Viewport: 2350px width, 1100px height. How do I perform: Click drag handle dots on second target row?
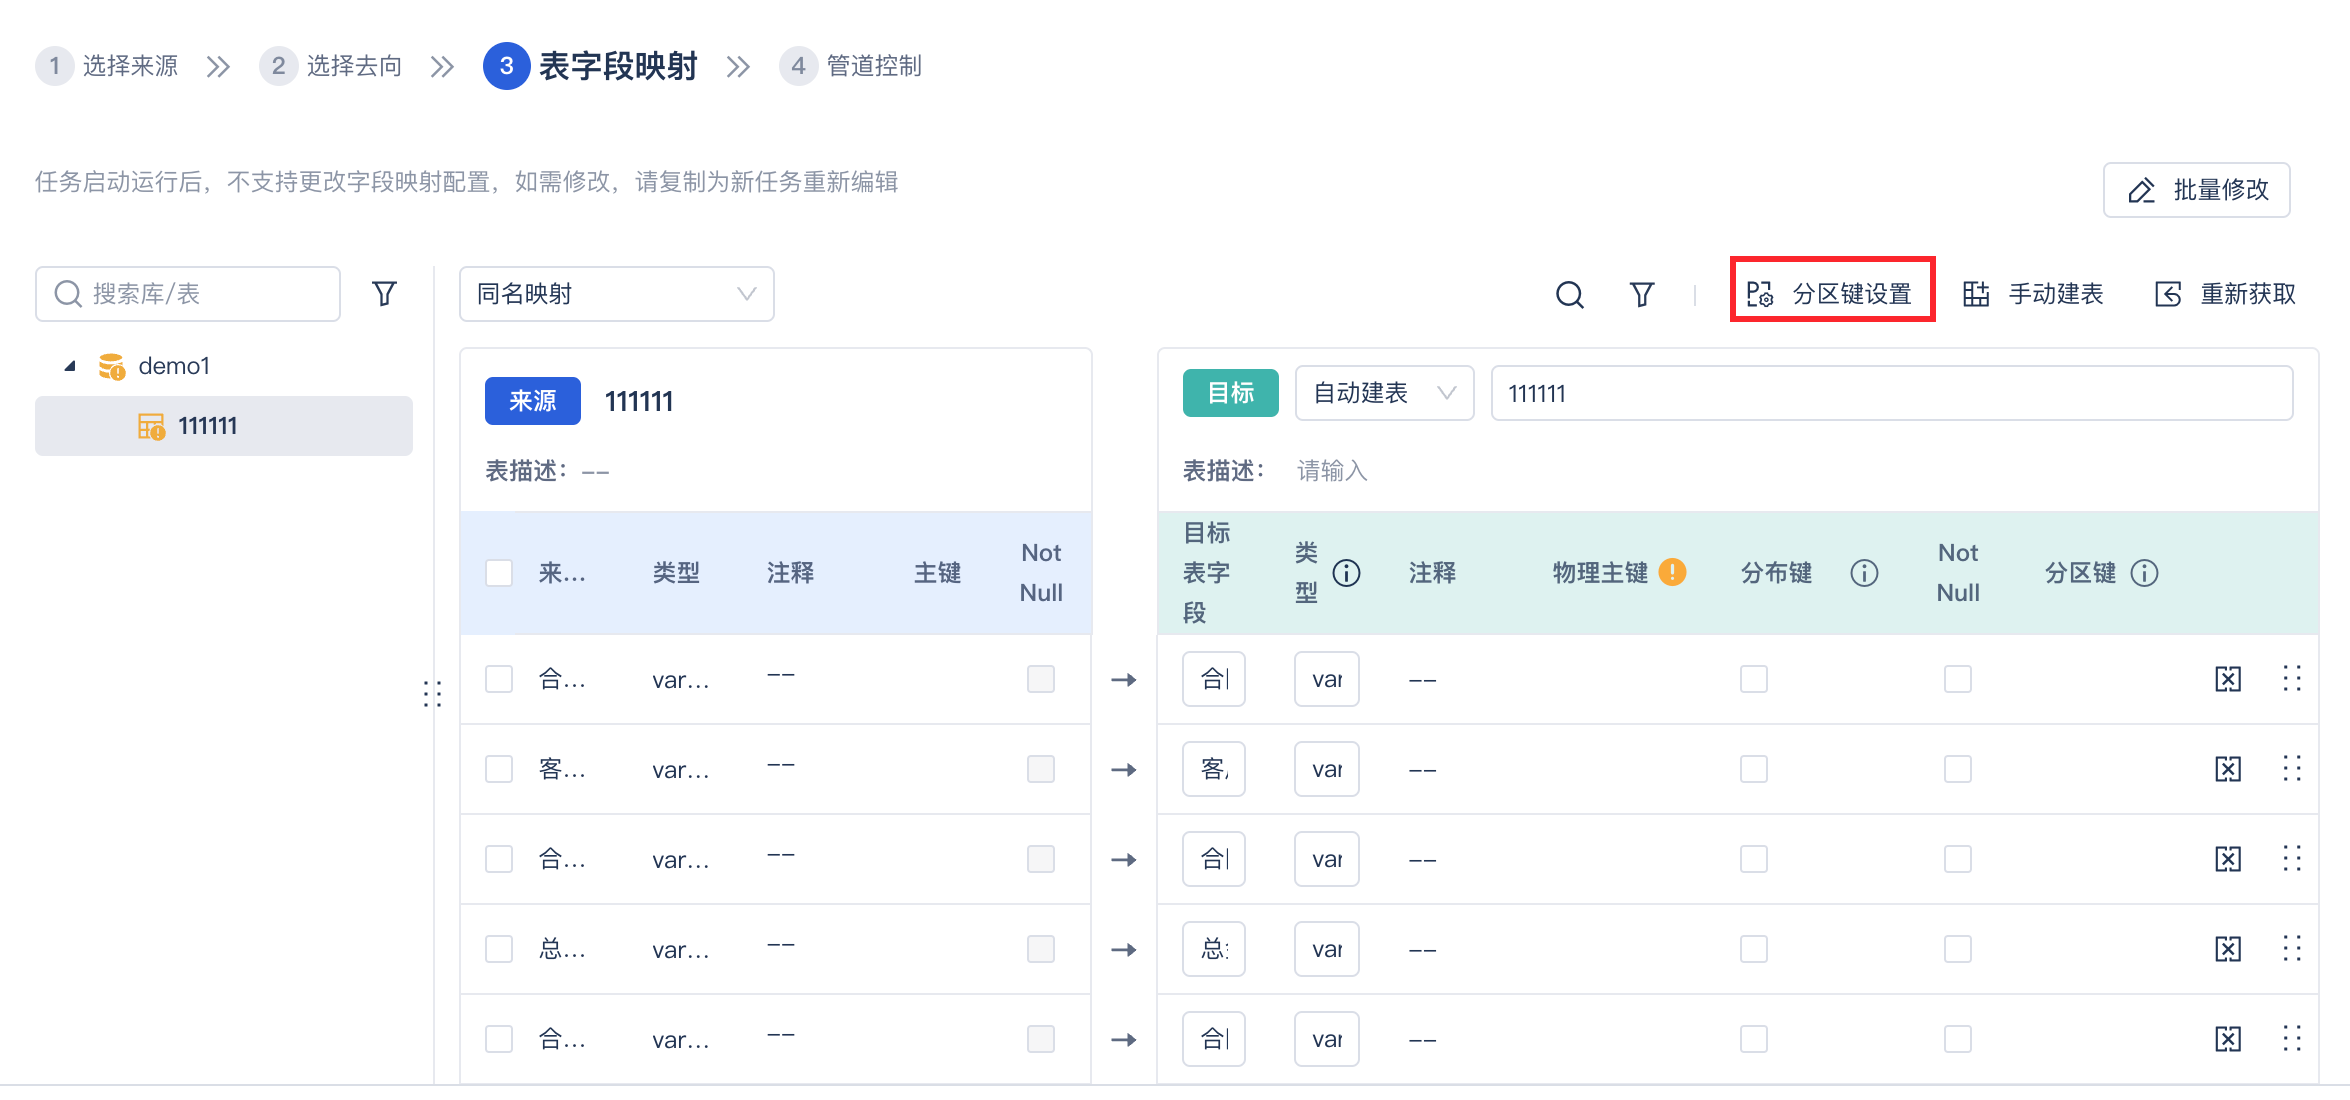[2292, 769]
